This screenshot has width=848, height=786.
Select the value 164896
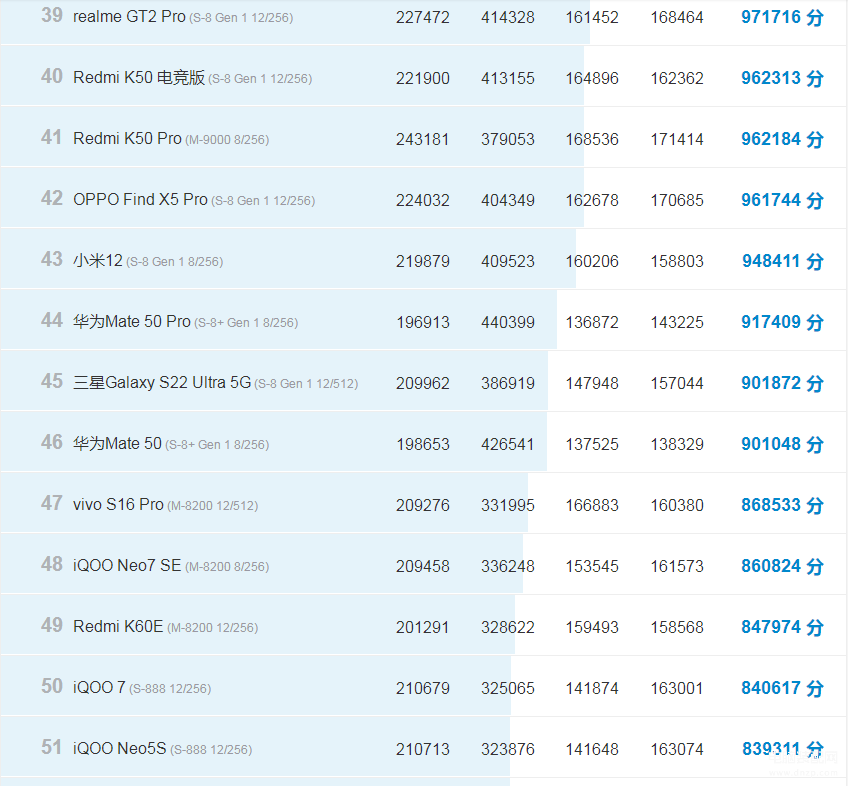(x=592, y=78)
